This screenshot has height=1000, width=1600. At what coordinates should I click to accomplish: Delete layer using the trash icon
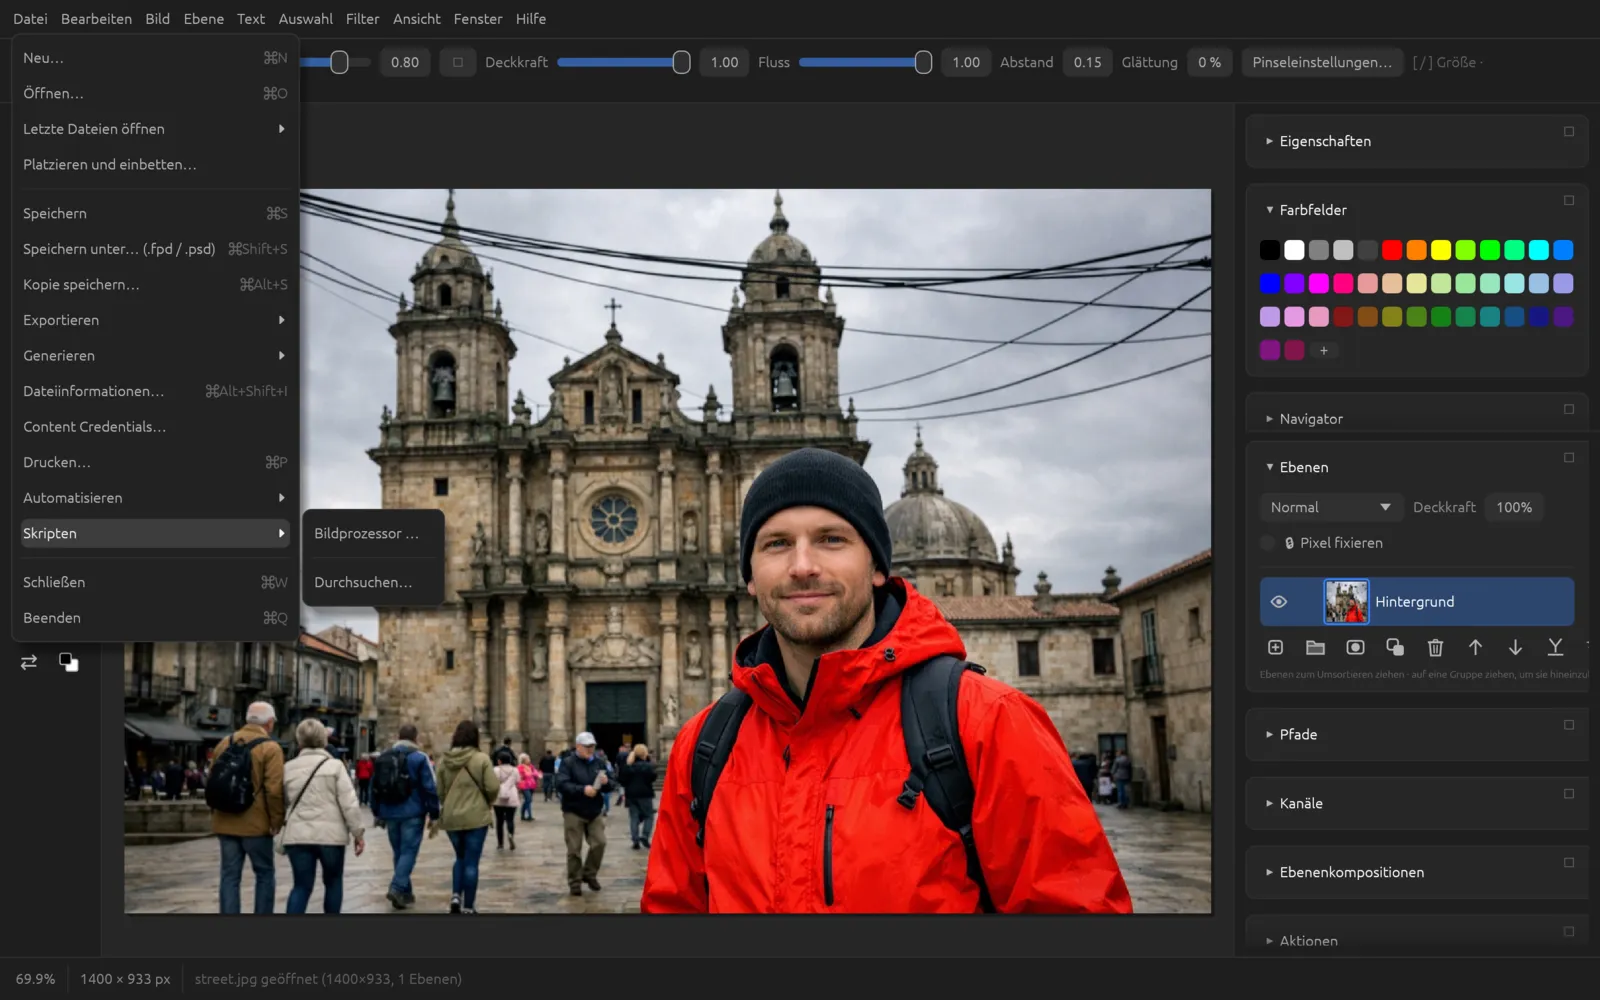click(1435, 648)
